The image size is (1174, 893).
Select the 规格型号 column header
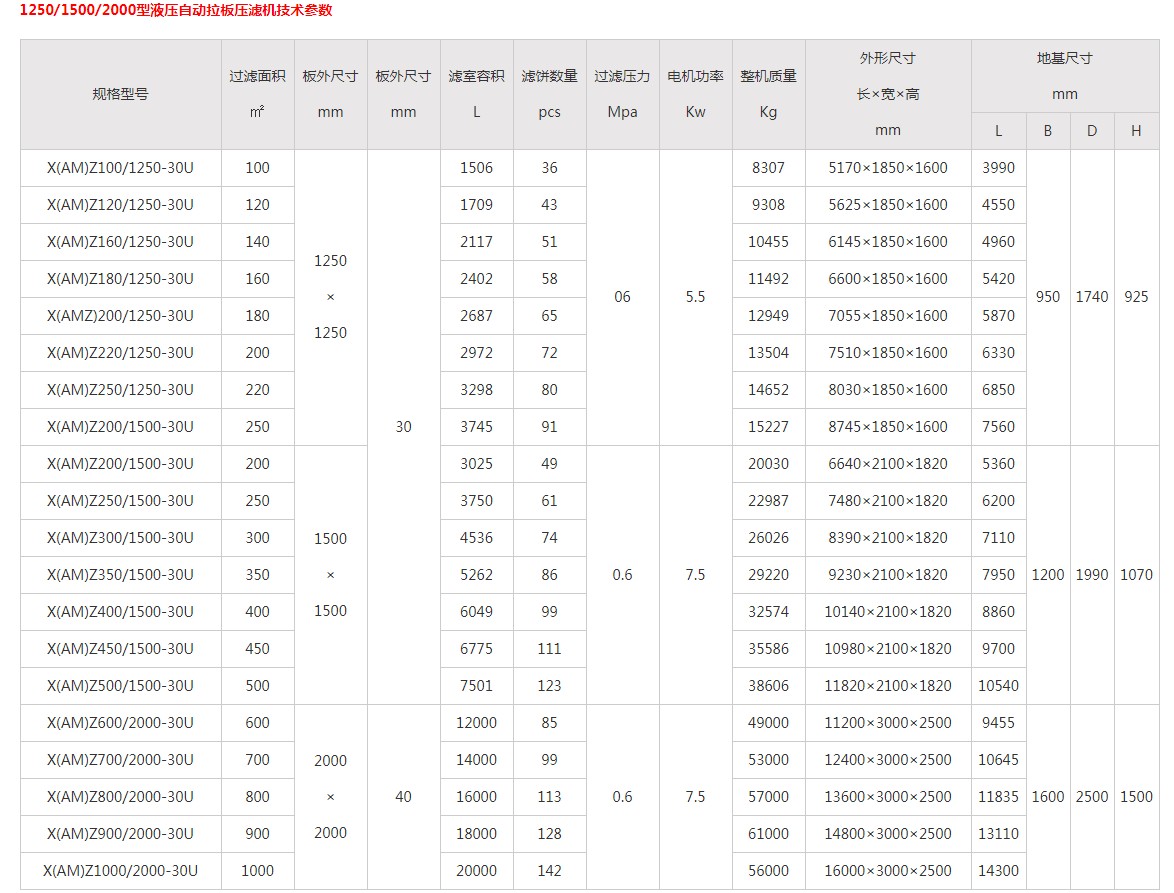[120, 95]
